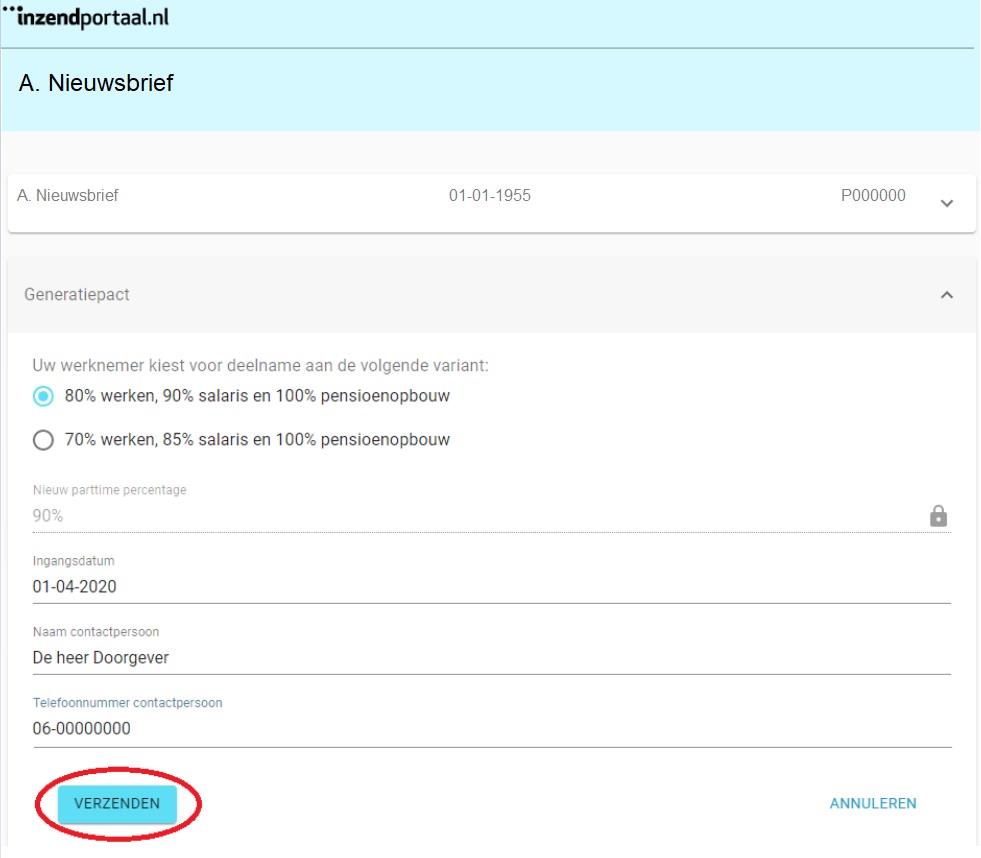Click employee number P000000
981x858 pixels.
tap(873, 195)
